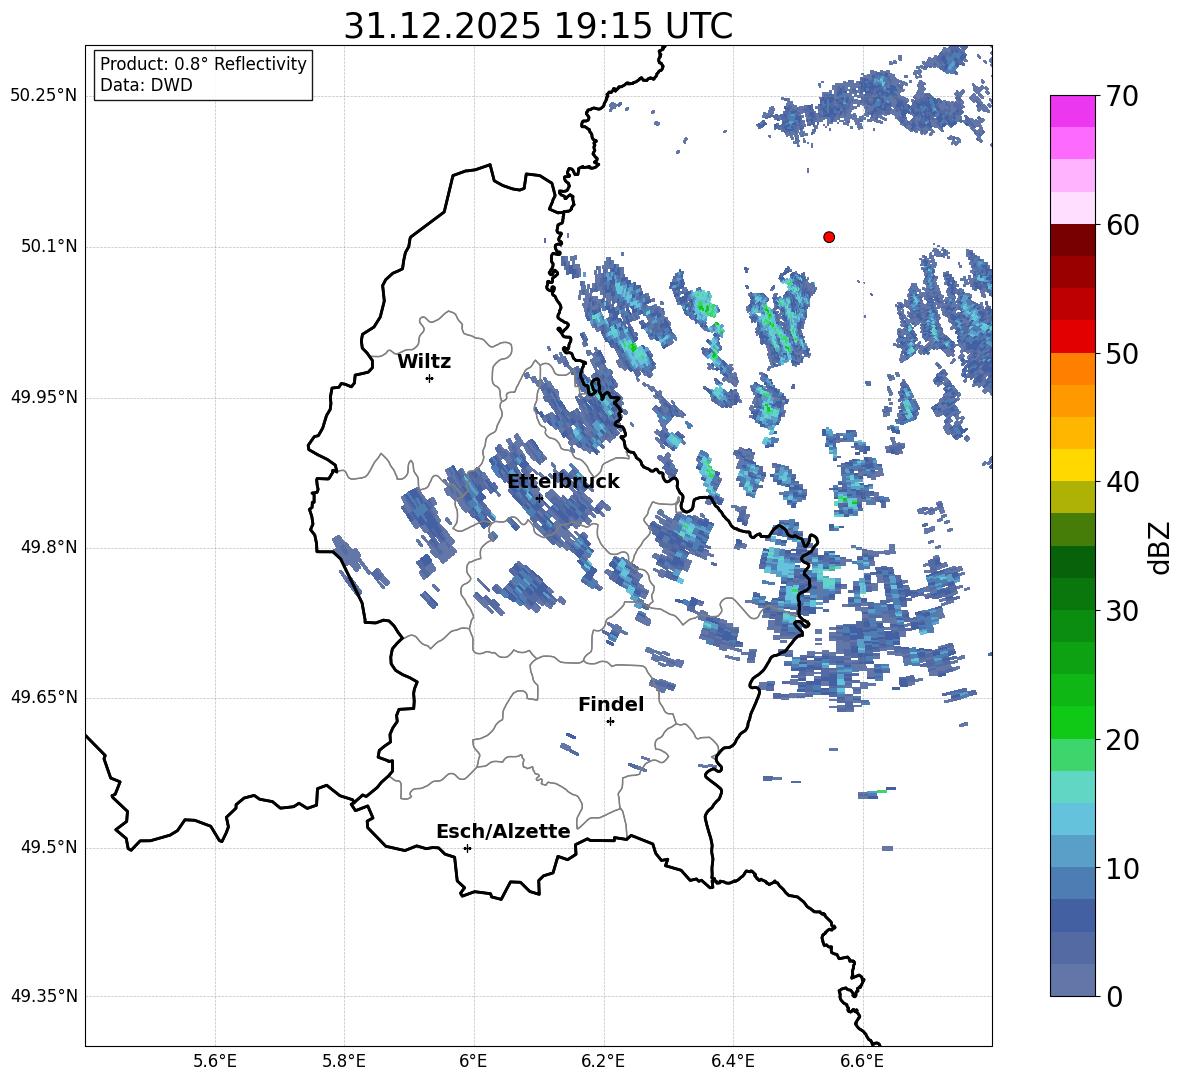Click the Findel cross marker
This screenshot has height=1081, width=1184.
click(611, 722)
